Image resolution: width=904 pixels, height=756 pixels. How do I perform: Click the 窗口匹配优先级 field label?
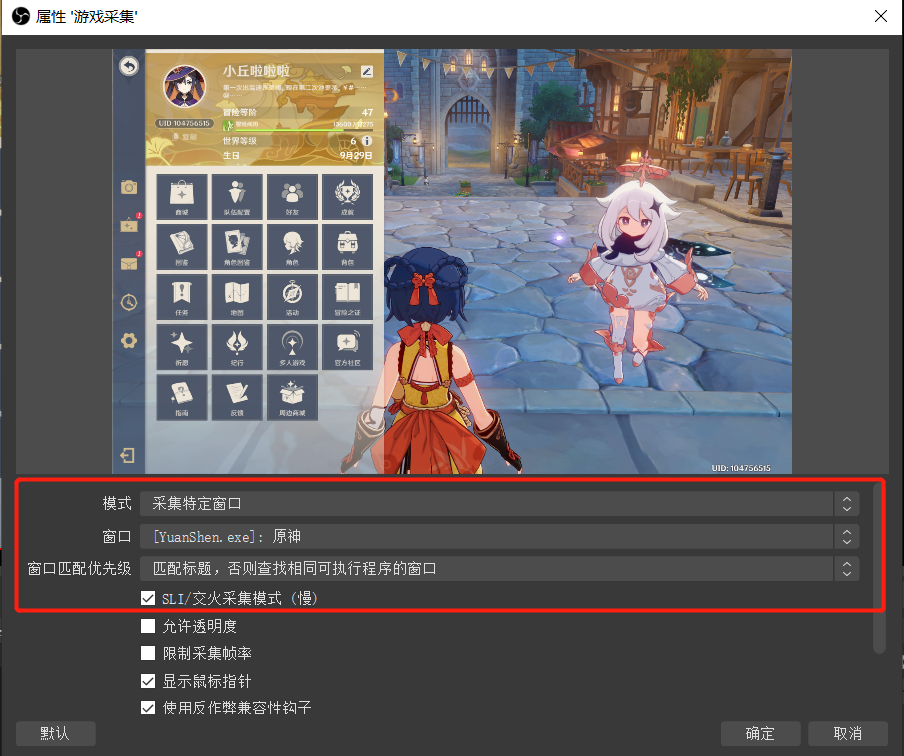80,569
